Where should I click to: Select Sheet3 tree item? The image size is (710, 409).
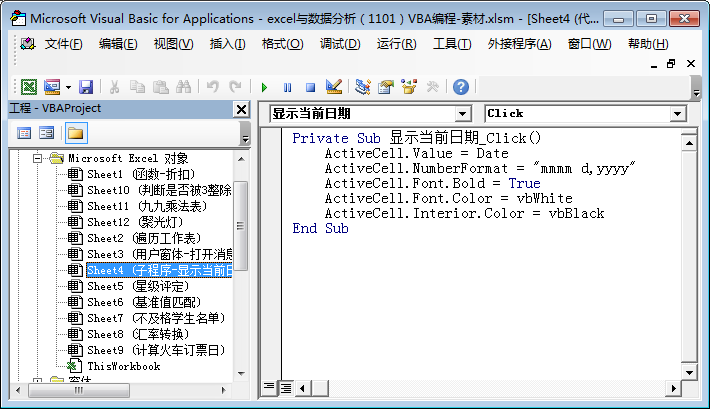159,255
